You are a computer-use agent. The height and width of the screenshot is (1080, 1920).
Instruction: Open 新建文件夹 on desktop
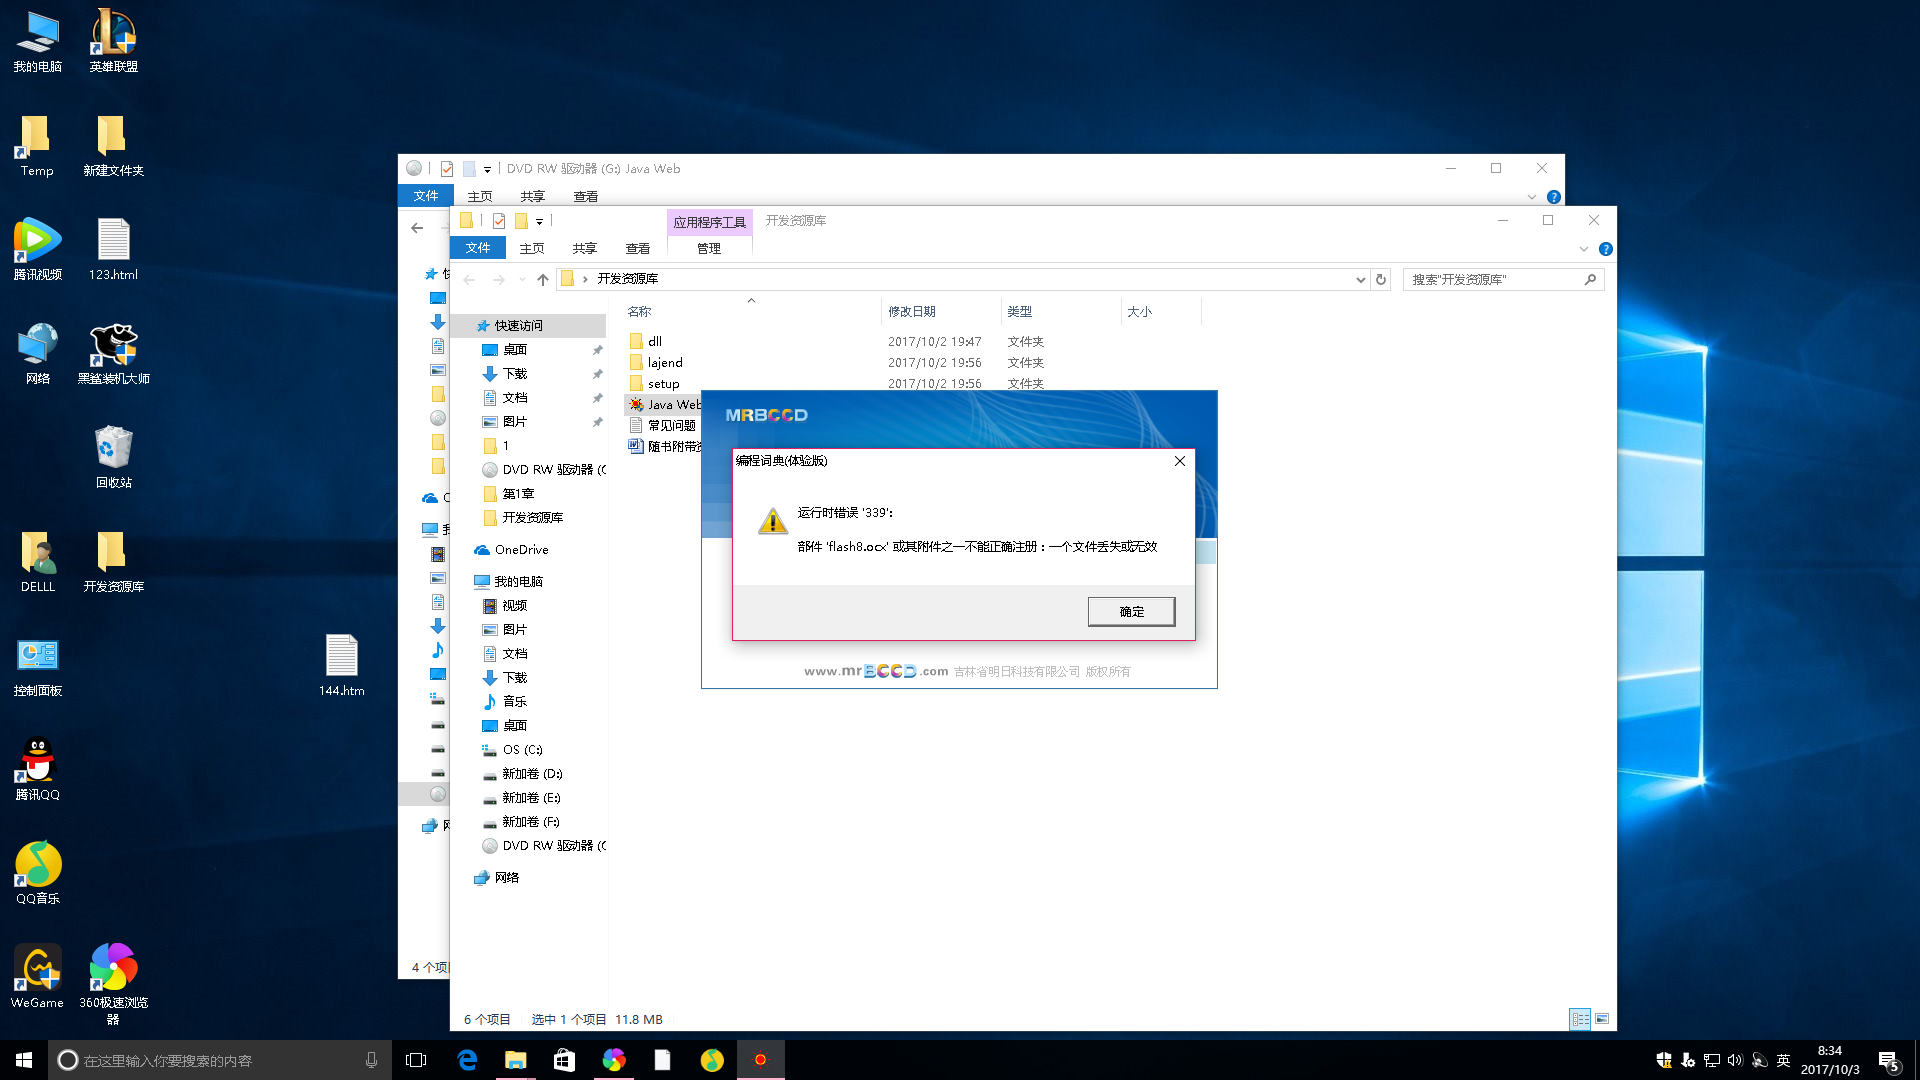click(114, 146)
